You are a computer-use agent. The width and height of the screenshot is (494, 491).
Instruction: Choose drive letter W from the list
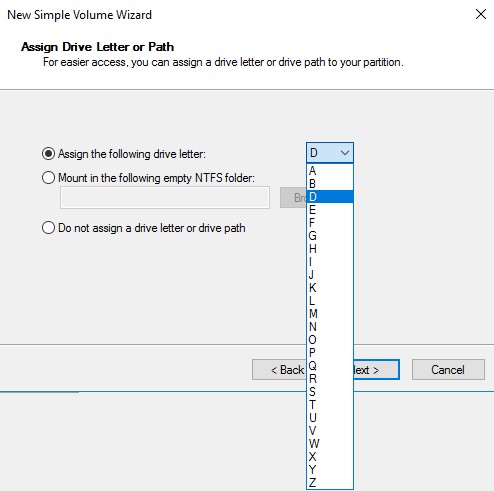click(330, 444)
